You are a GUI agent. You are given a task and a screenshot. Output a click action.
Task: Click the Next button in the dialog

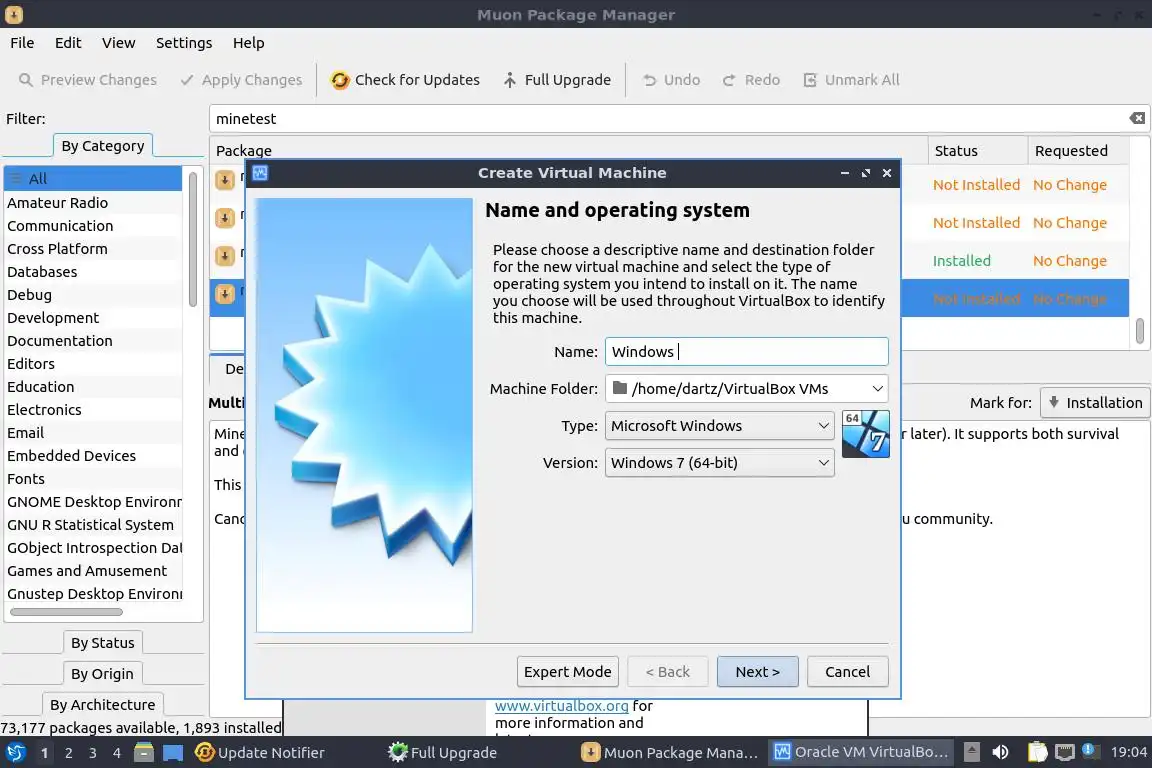point(757,672)
